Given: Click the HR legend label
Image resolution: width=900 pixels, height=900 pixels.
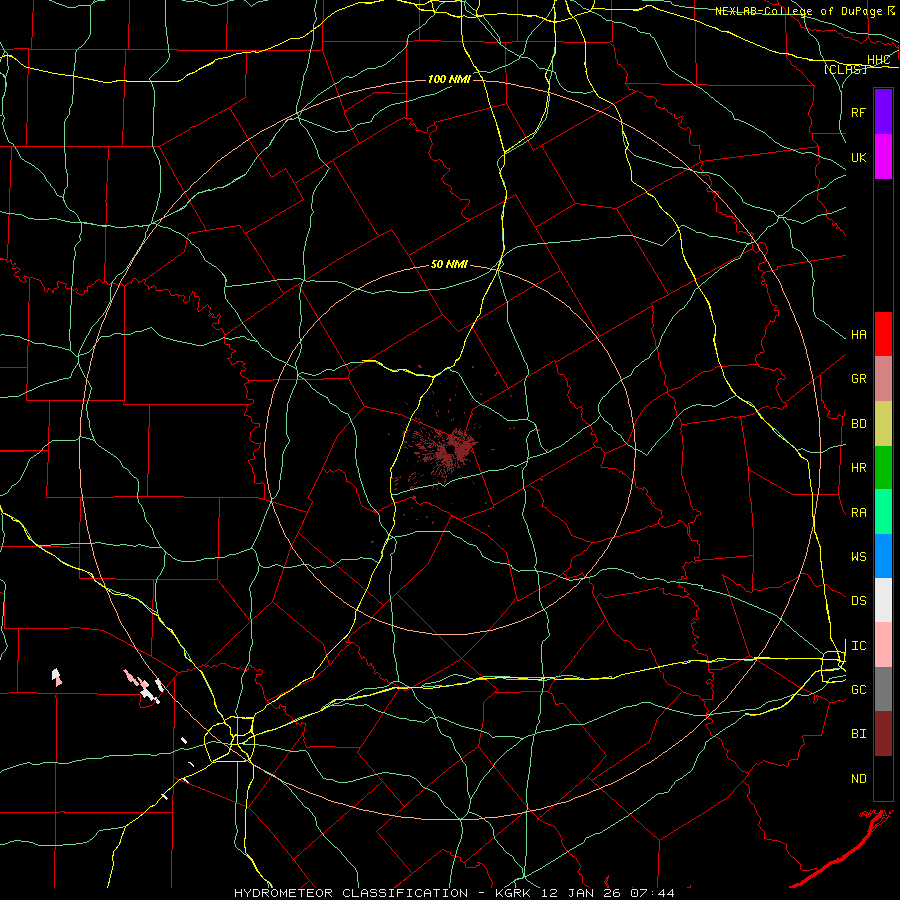Looking at the screenshot, I should click(858, 468).
